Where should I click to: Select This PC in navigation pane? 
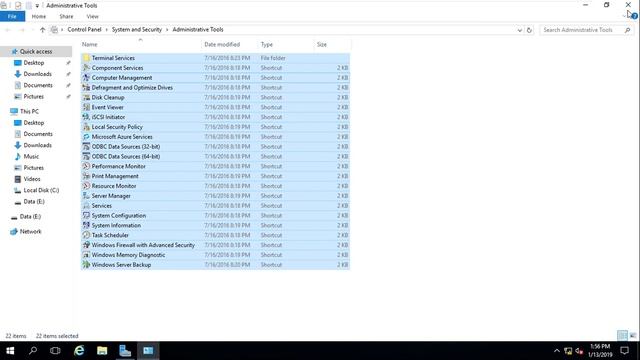(x=29, y=111)
